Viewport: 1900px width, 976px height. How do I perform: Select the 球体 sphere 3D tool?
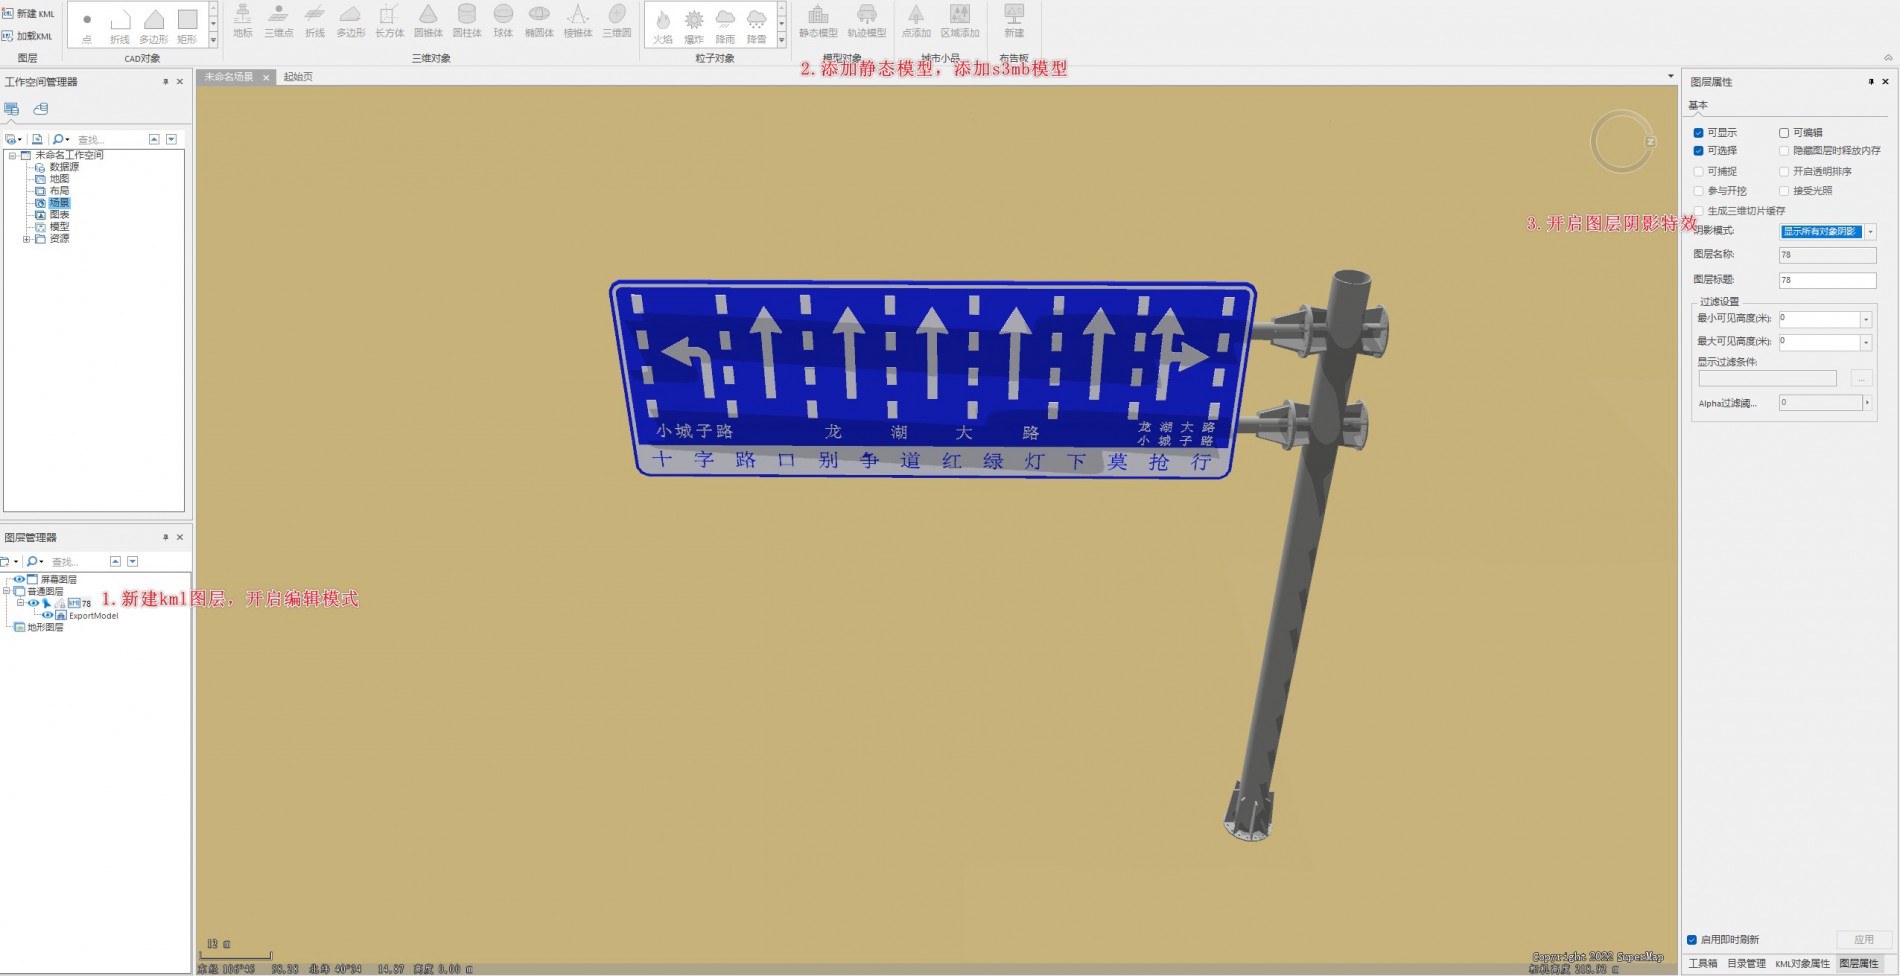(x=503, y=21)
